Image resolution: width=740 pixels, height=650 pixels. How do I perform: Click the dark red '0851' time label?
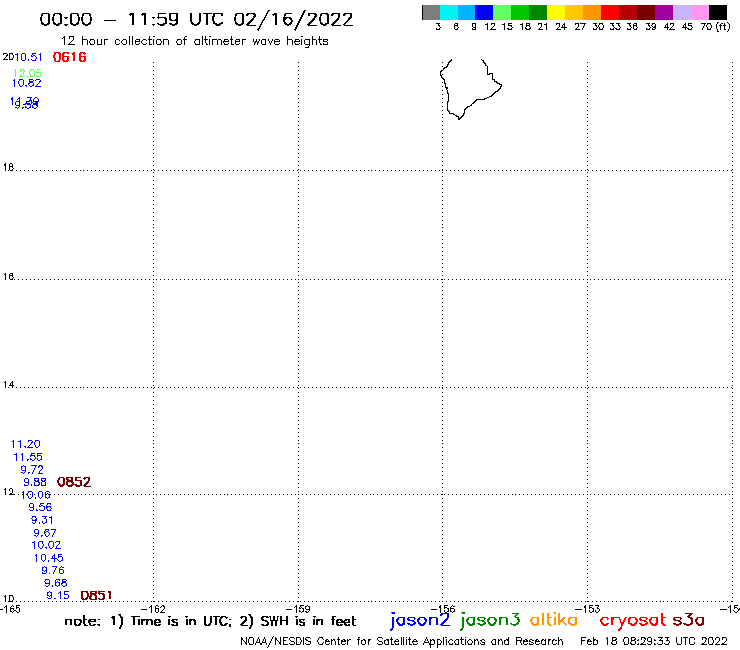pyautogui.click(x=96, y=596)
